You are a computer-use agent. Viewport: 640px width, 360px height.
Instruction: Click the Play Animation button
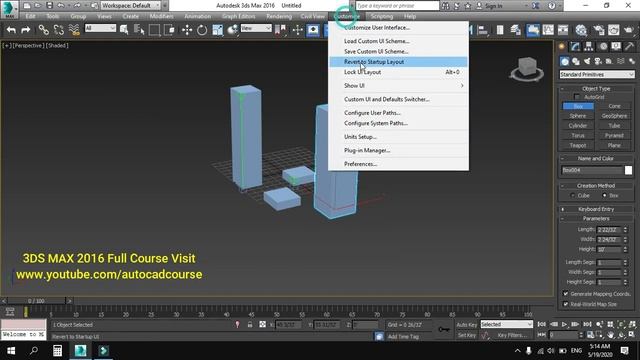(x=564, y=324)
